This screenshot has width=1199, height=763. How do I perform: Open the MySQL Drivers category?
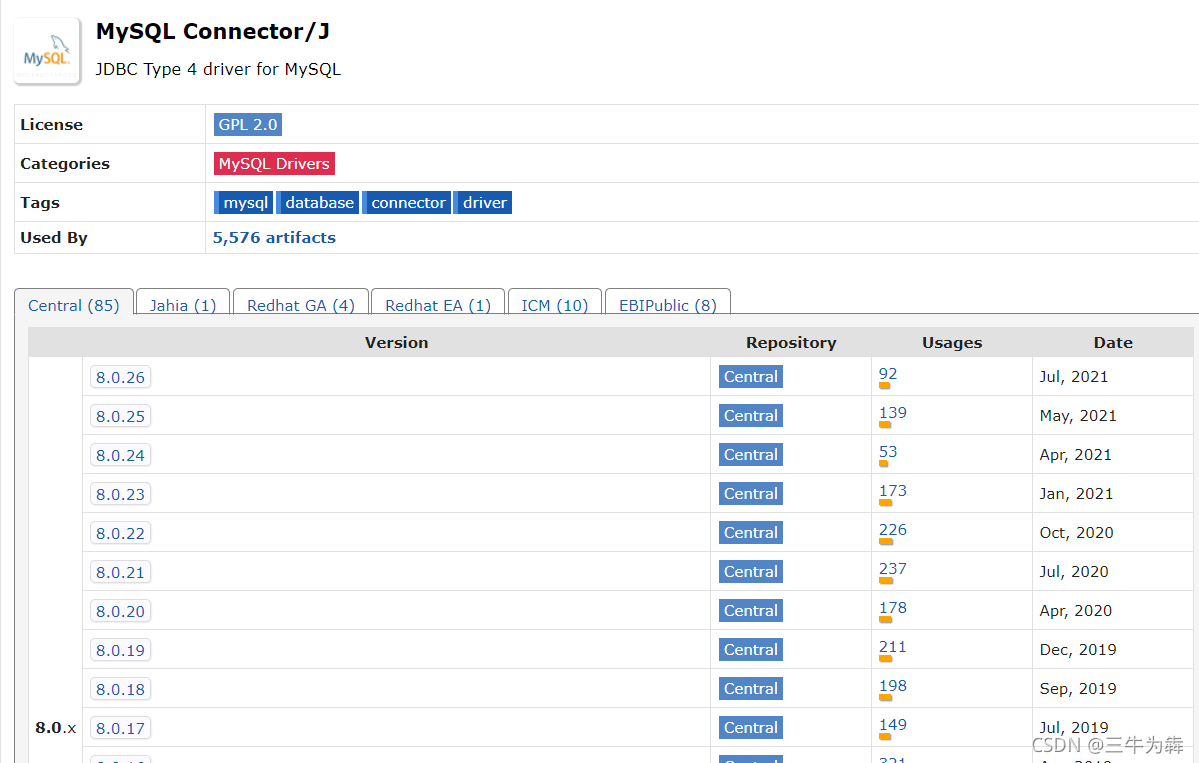(x=274, y=164)
